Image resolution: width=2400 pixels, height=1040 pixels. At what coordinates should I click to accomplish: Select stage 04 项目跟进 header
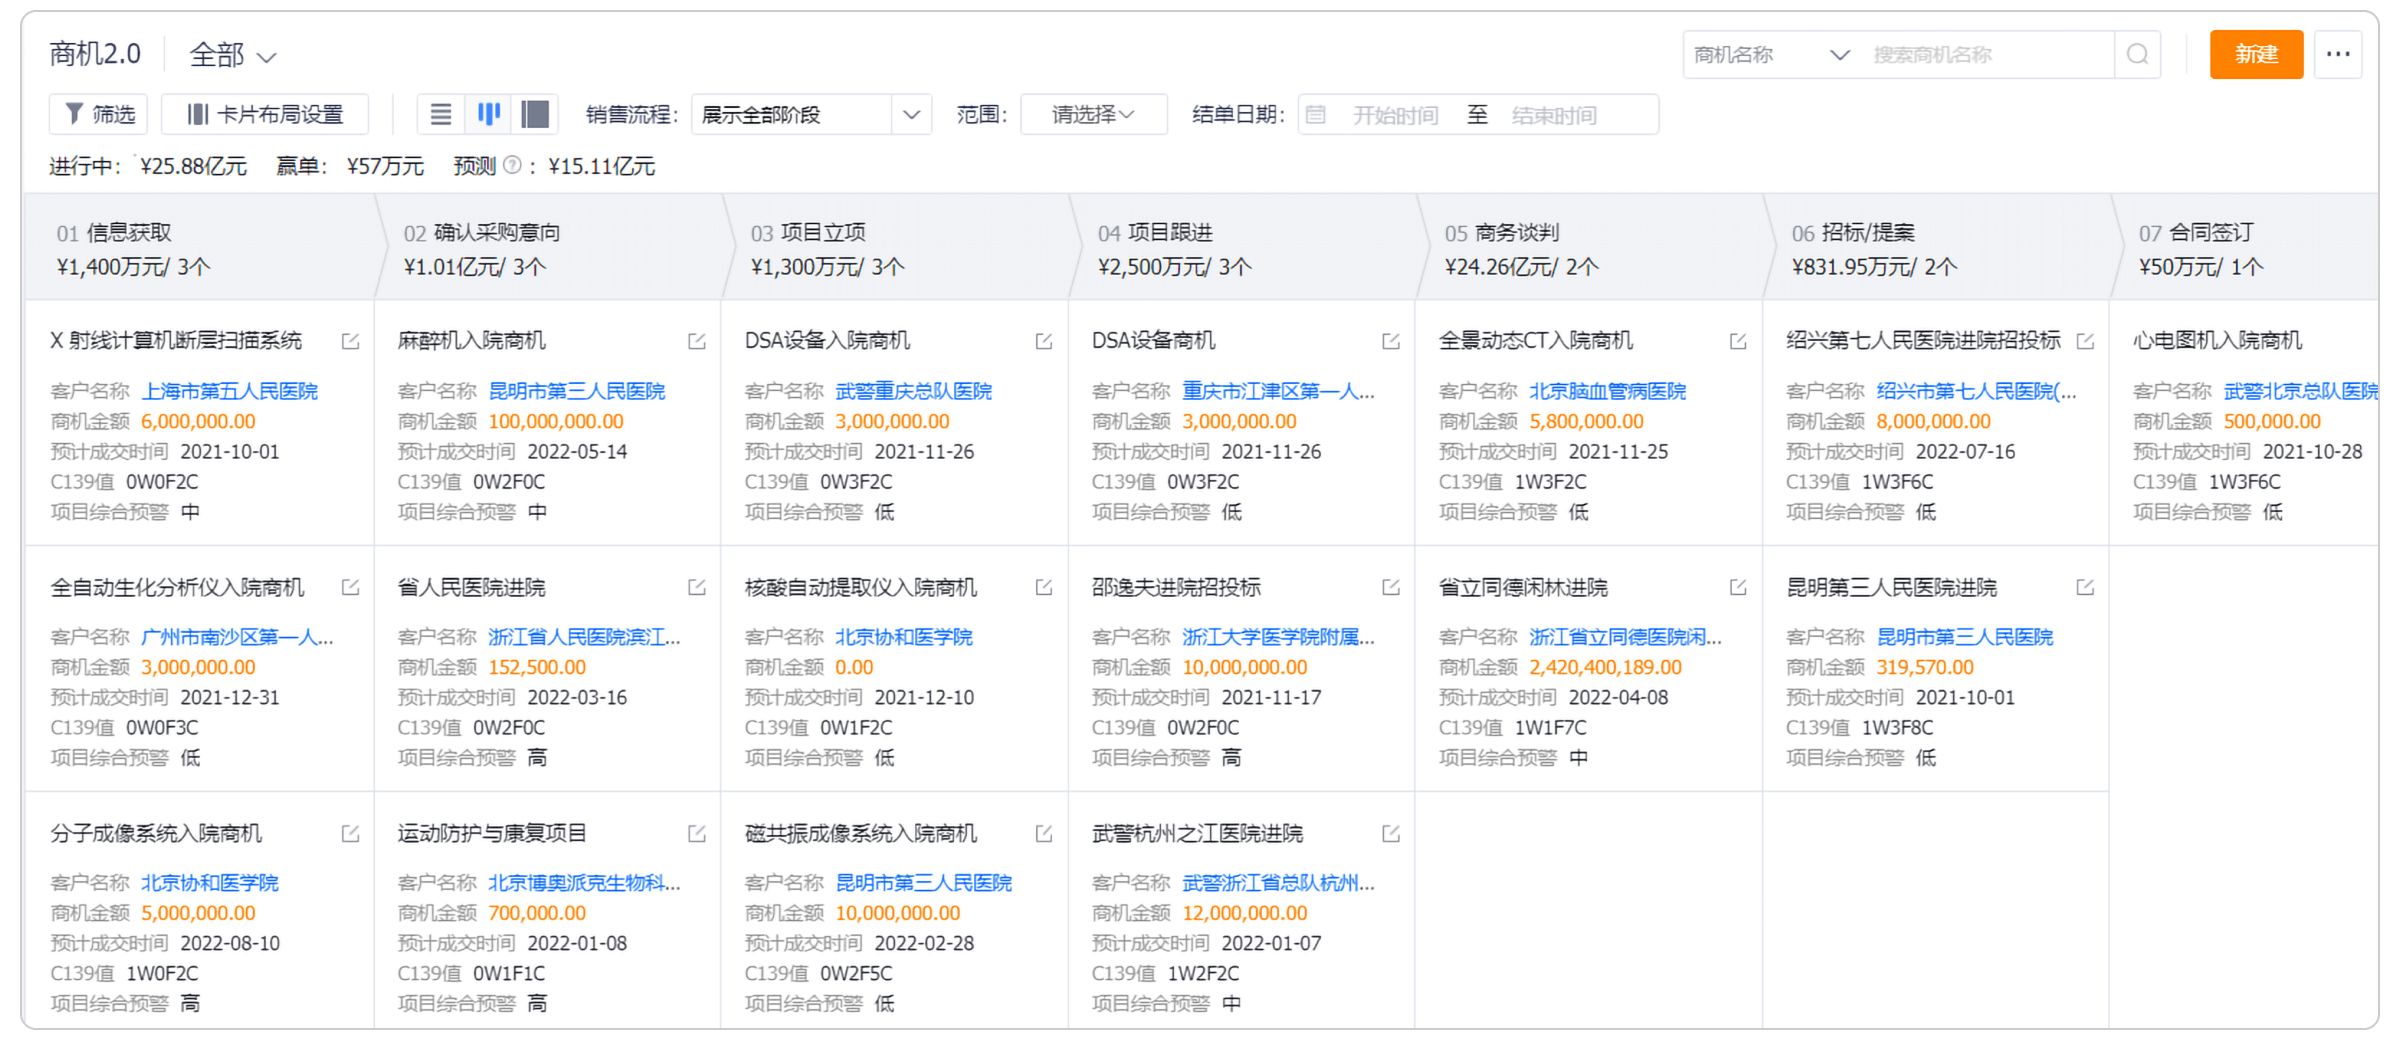point(1242,248)
